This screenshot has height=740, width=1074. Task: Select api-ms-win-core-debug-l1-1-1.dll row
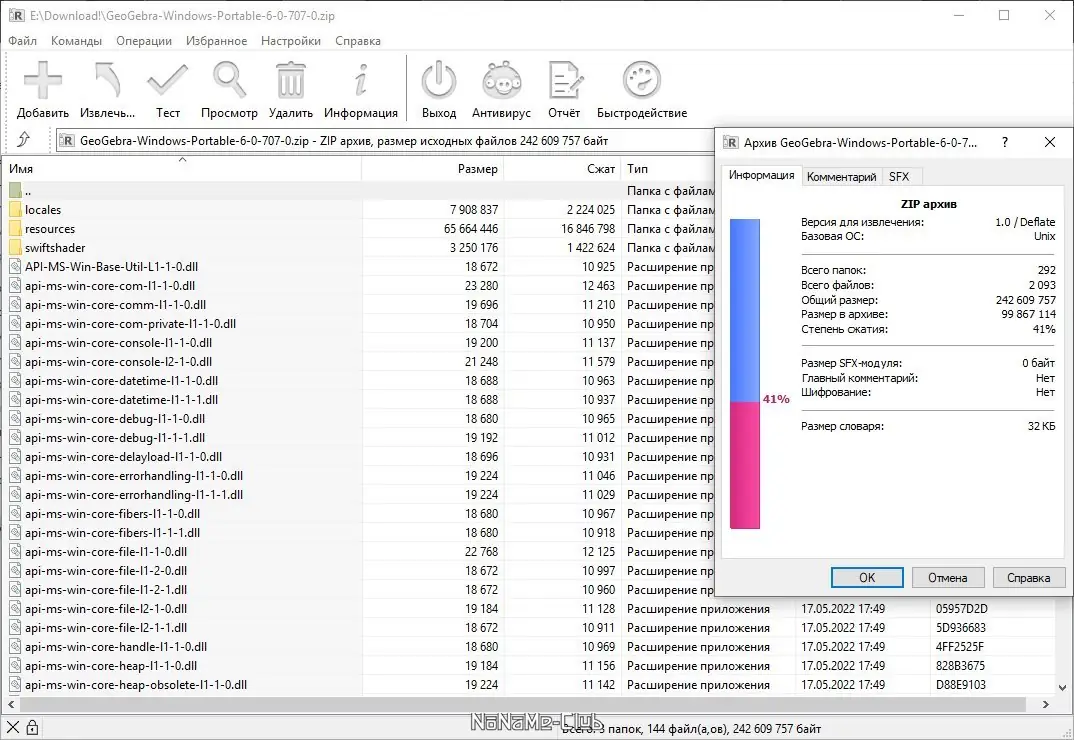click(x=360, y=438)
